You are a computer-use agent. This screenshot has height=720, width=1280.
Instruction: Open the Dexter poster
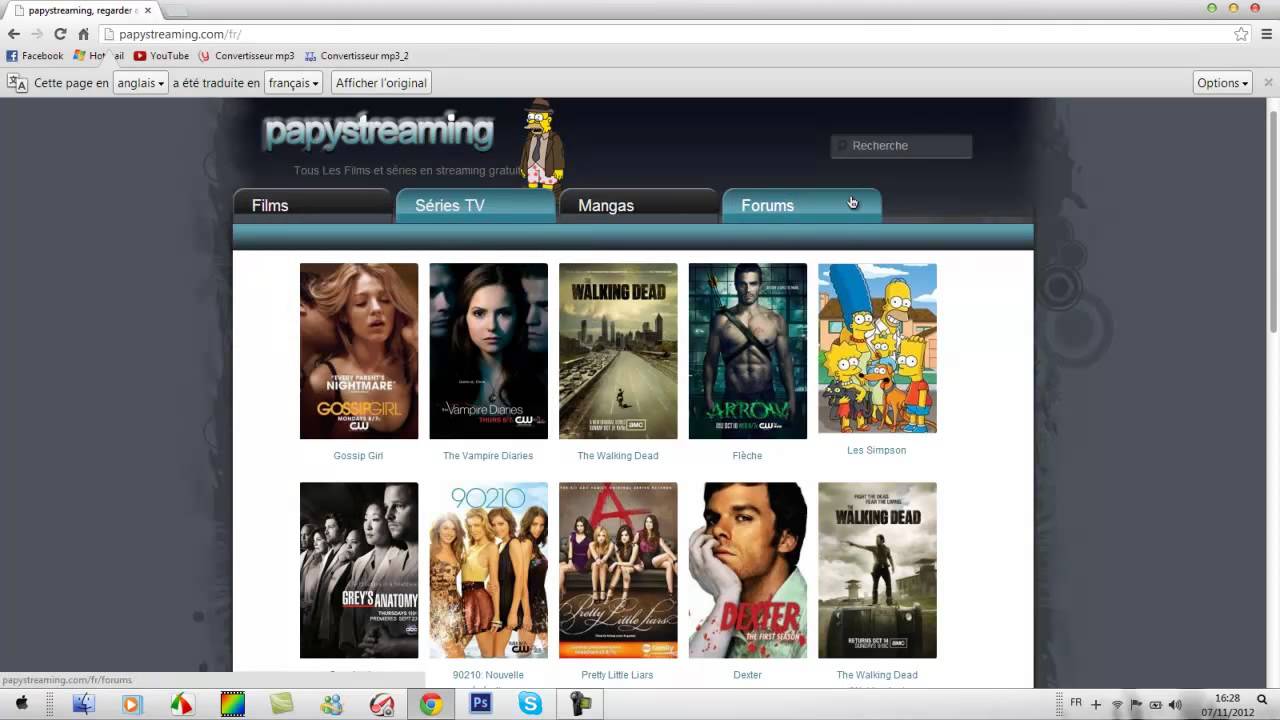click(x=748, y=570)
